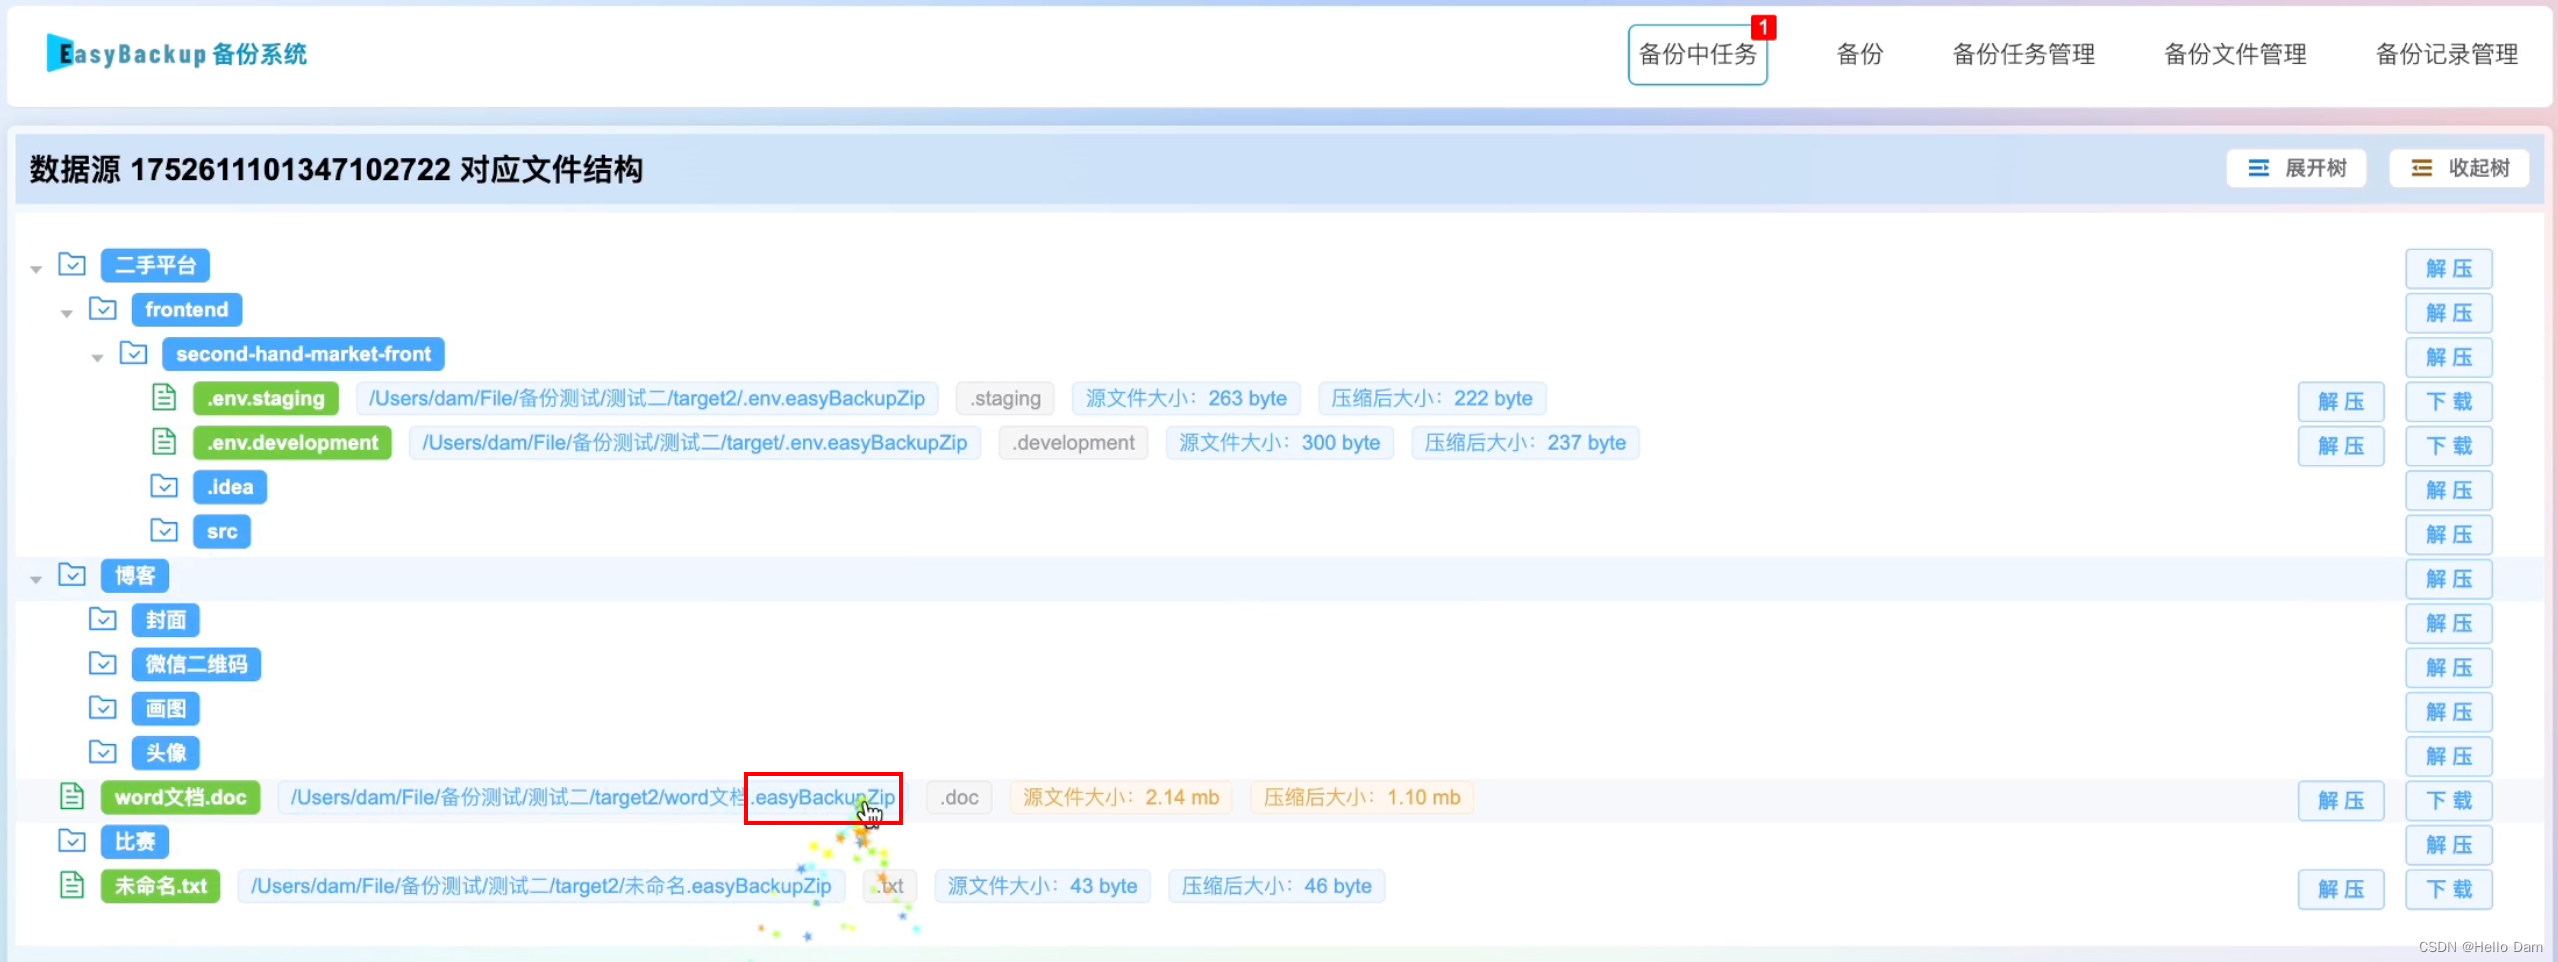Click 解压 for the frontend row
2558x962 pixels.
pos(2449,313)
